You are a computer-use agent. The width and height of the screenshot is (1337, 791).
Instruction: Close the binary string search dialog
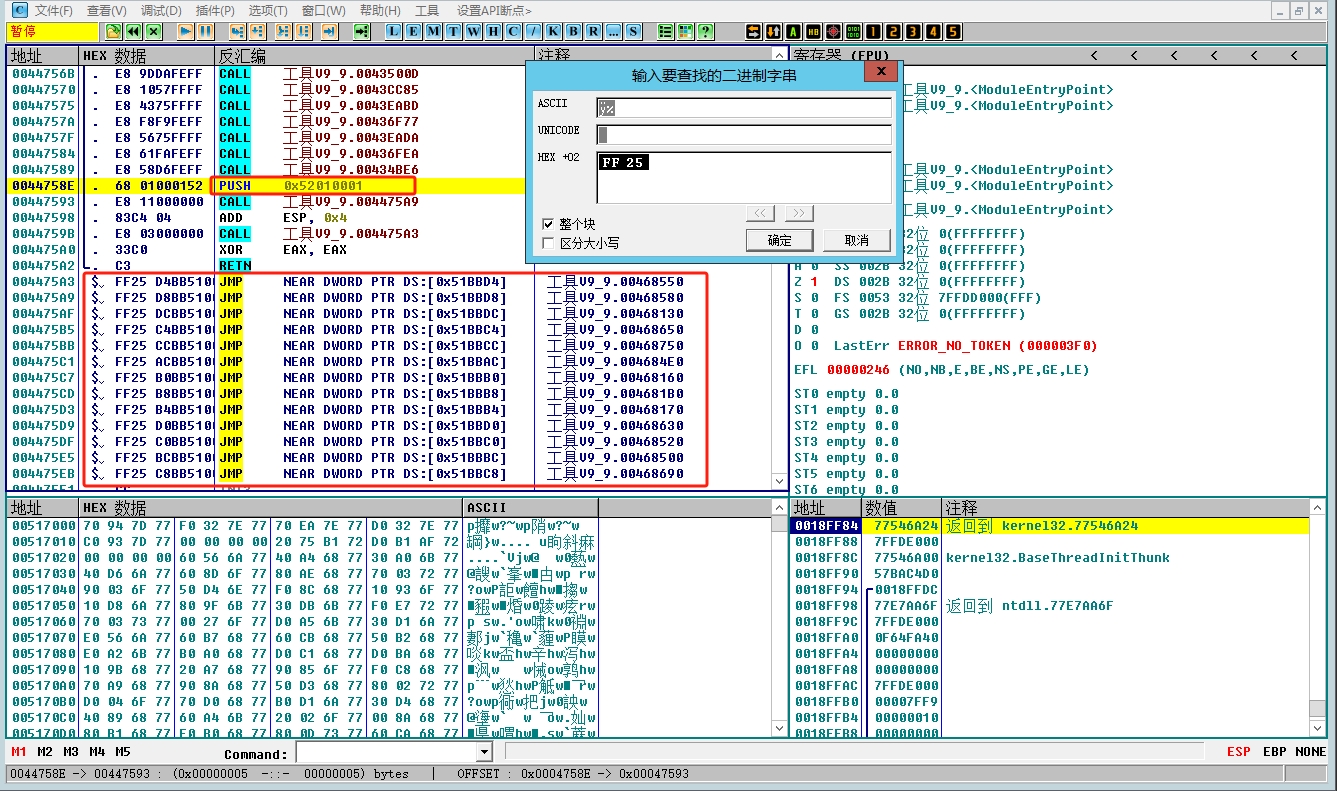coord(880,72)
